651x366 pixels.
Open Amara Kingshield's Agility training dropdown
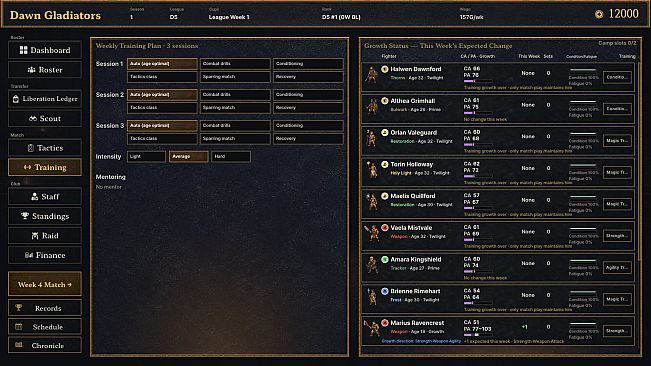pos(617,268)
